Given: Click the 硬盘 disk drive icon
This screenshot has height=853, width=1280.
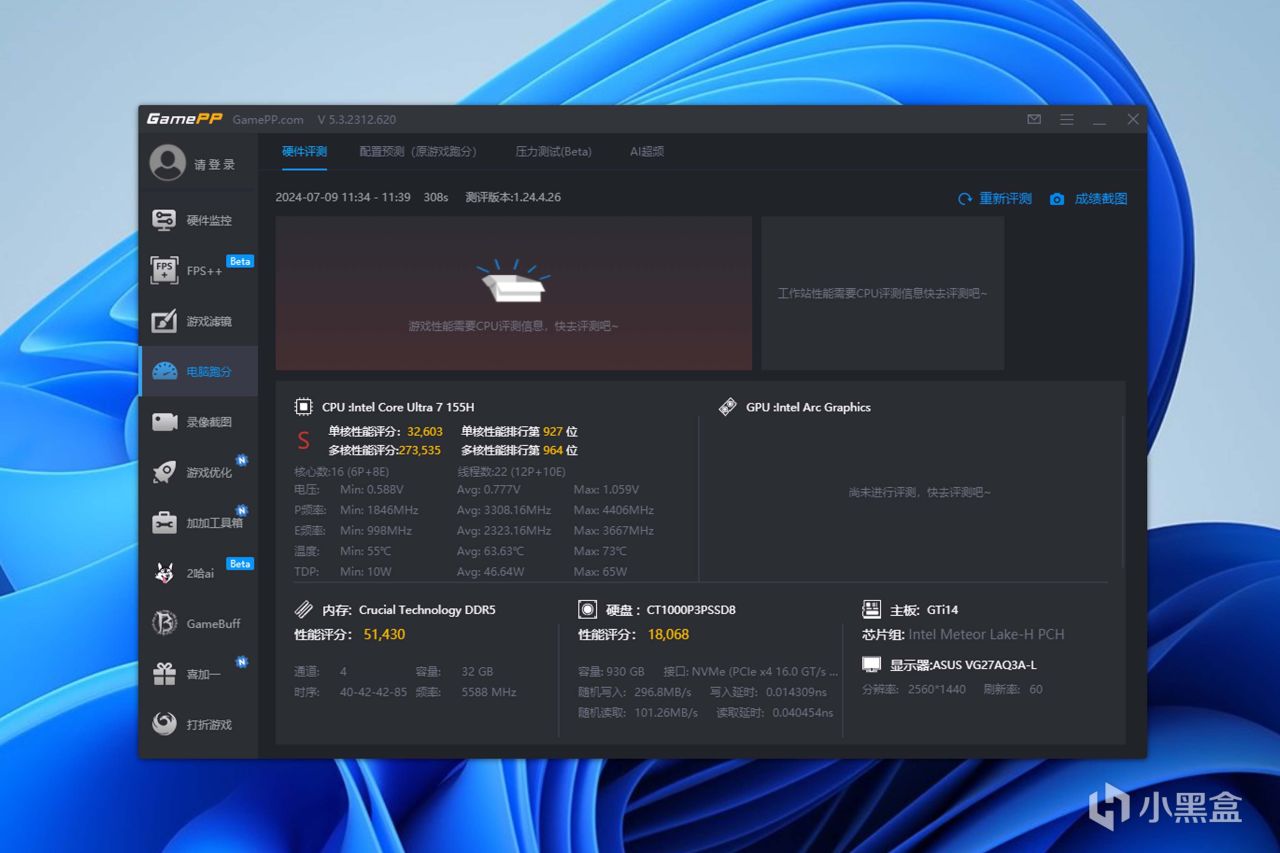Looking at the screenshot, I should (x=588, y=609).
